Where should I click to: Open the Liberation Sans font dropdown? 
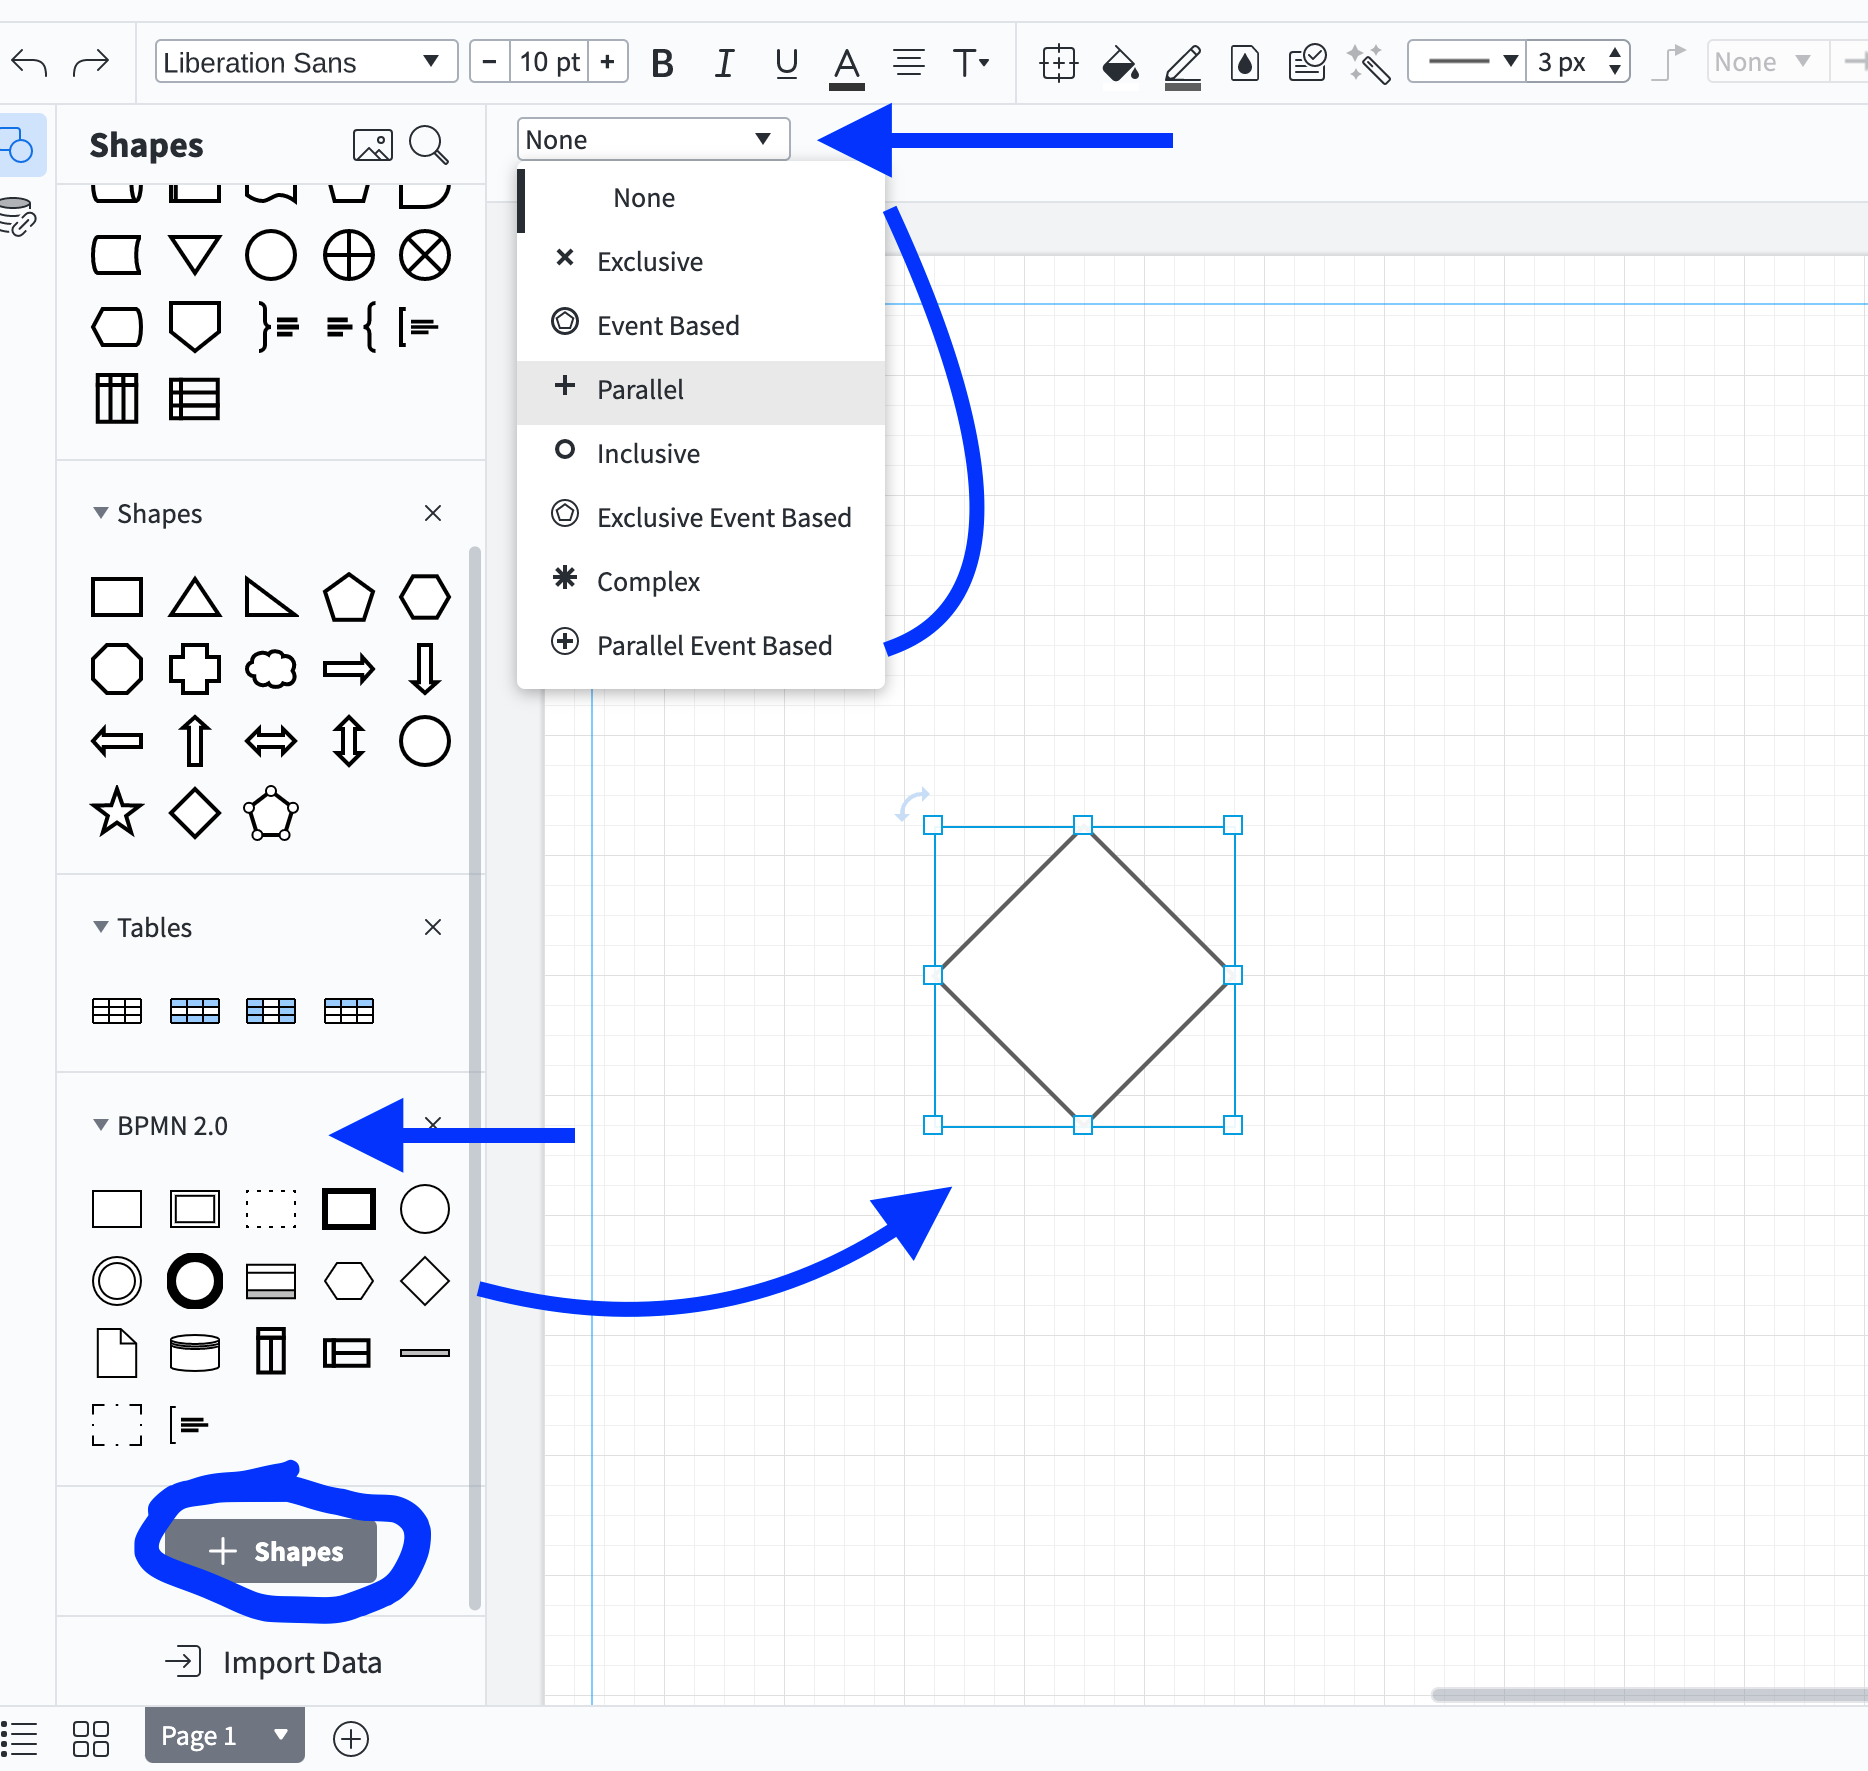coord(306,62)
